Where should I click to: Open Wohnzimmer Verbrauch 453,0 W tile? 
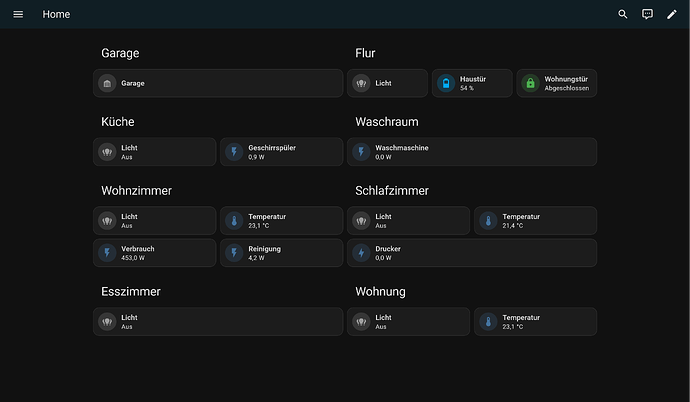point(154,253)
